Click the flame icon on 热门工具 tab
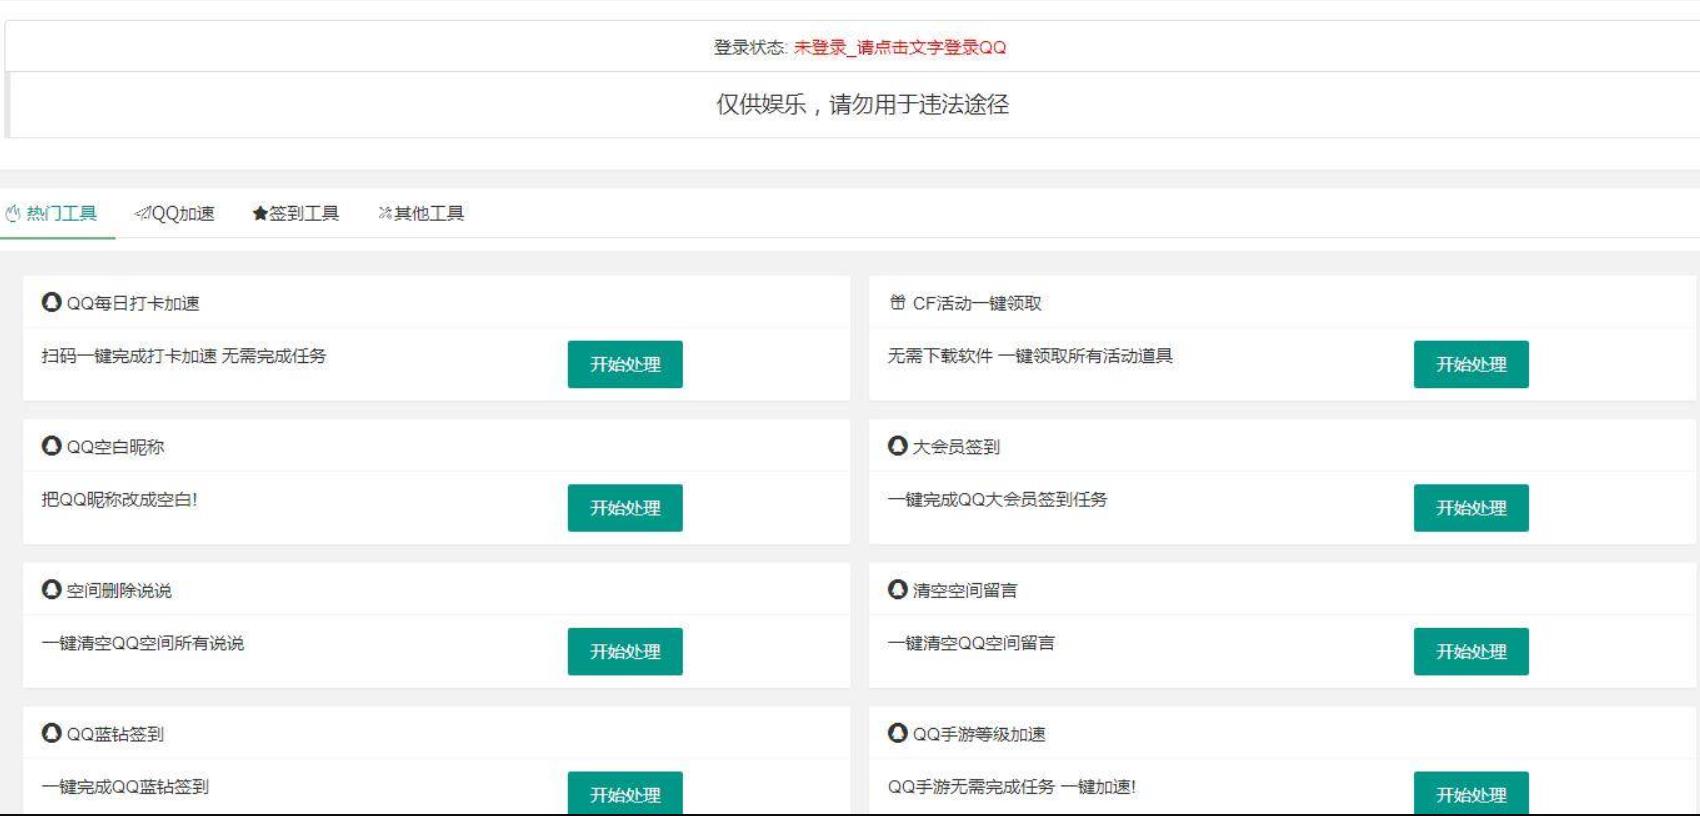Image resolution: width=1700 pixels, height=816 pixels. click(13, 213)
